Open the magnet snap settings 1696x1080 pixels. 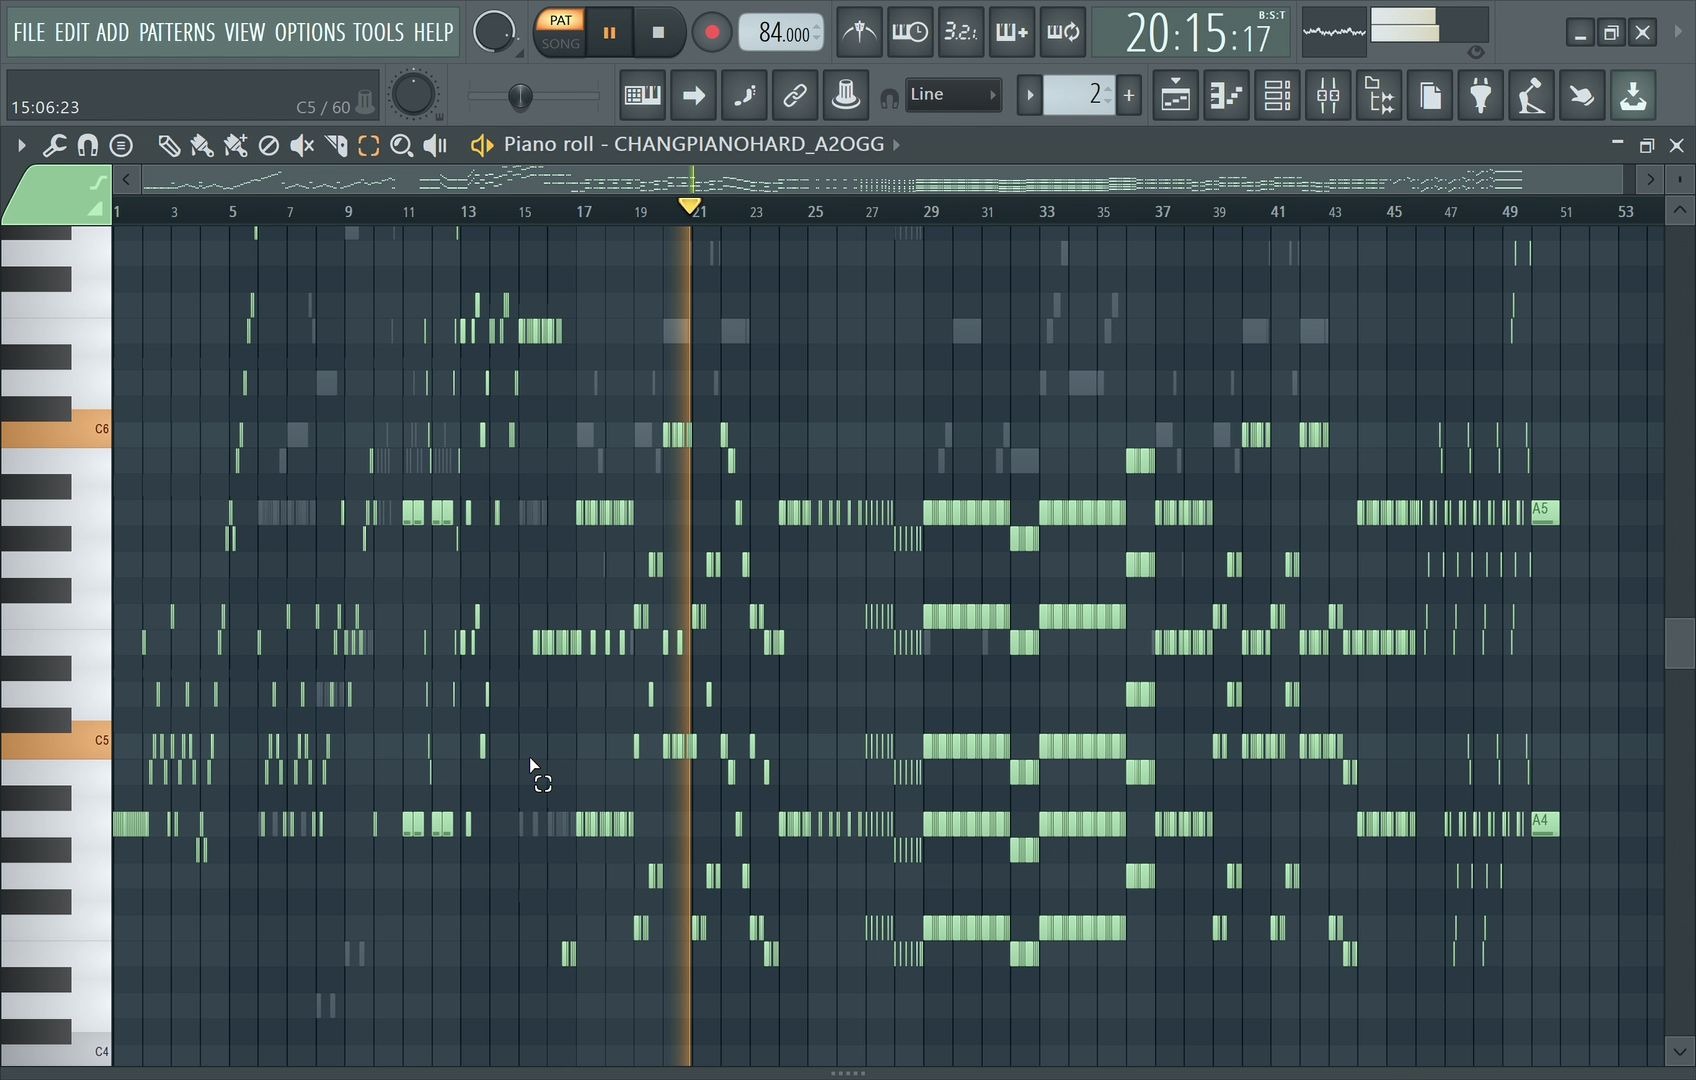tap(88, 146)
